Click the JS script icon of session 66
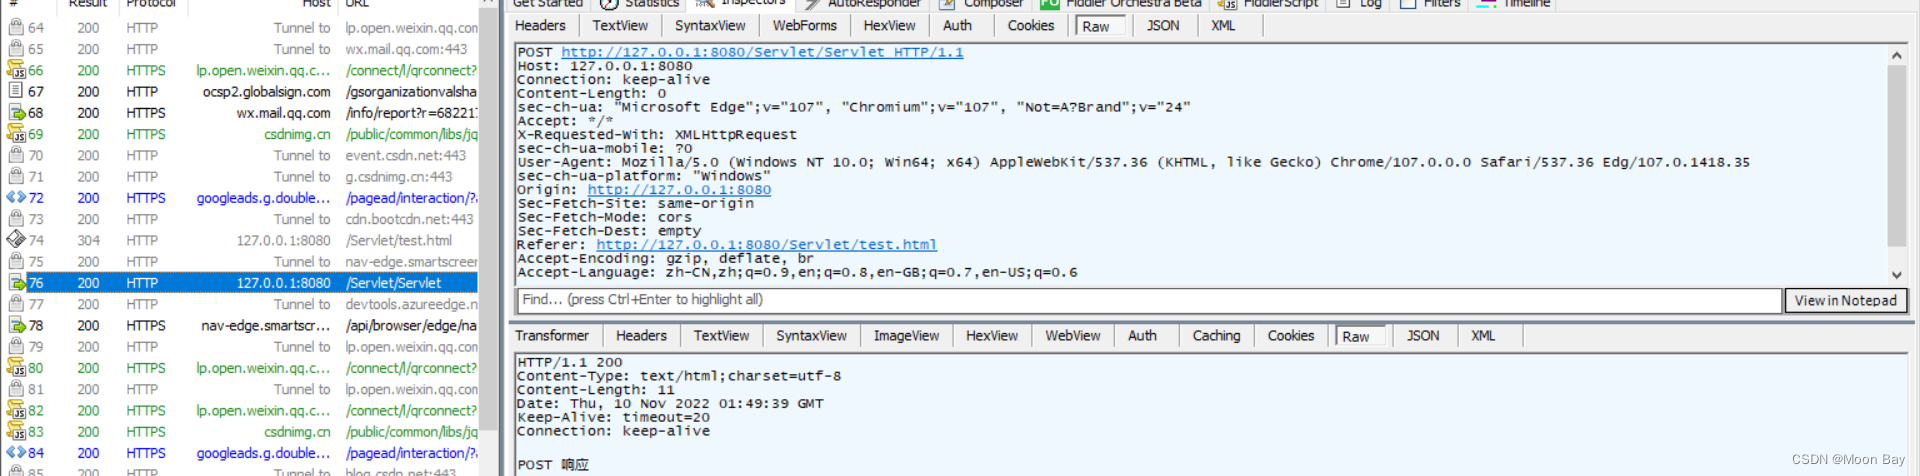1920x476 pixels. pos(16,70)
